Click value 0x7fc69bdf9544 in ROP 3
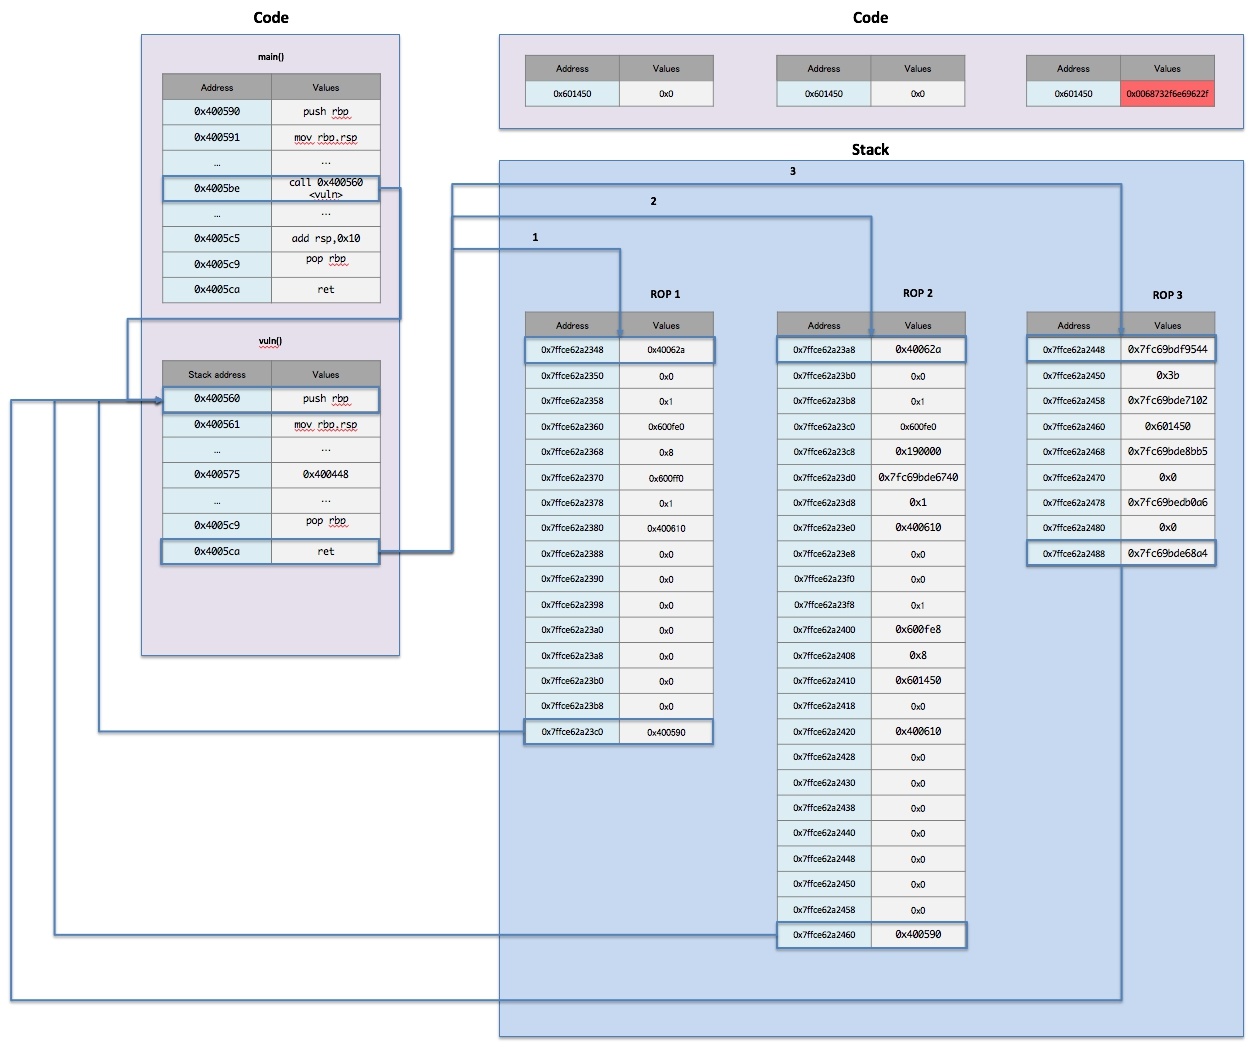 [x=1167, y=349]
